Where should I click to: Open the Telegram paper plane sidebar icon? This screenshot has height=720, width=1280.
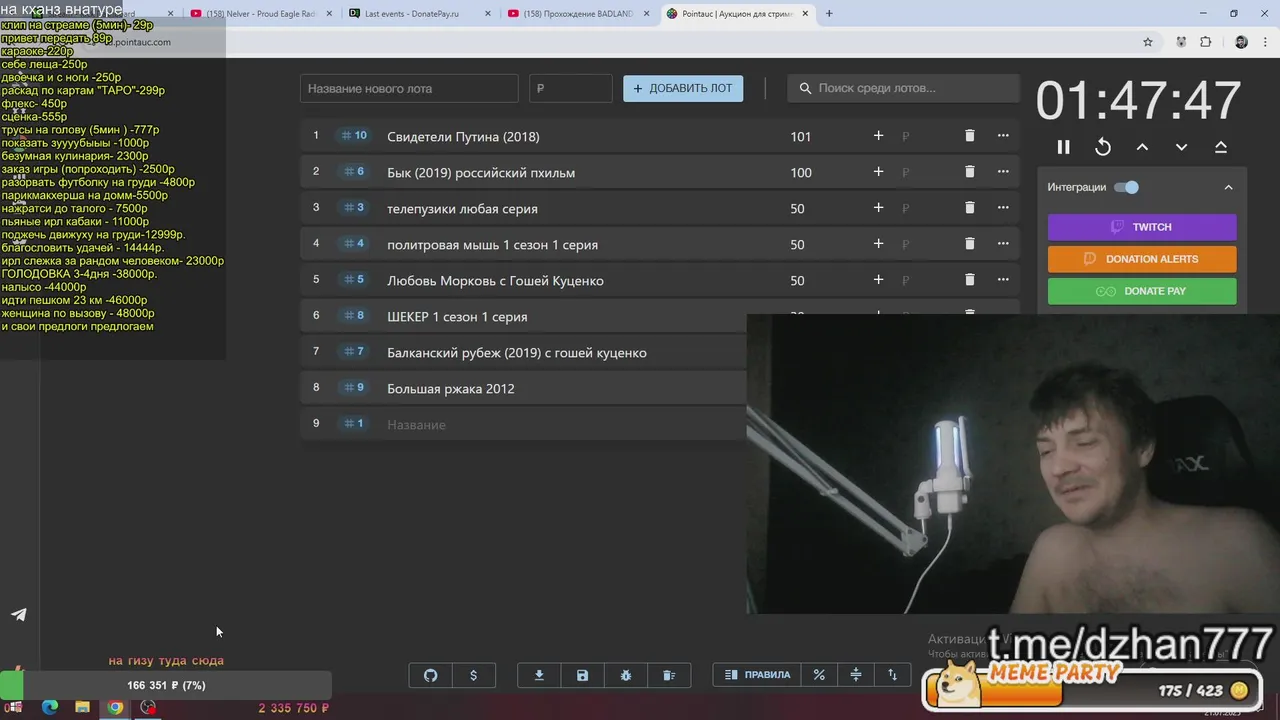19,615
